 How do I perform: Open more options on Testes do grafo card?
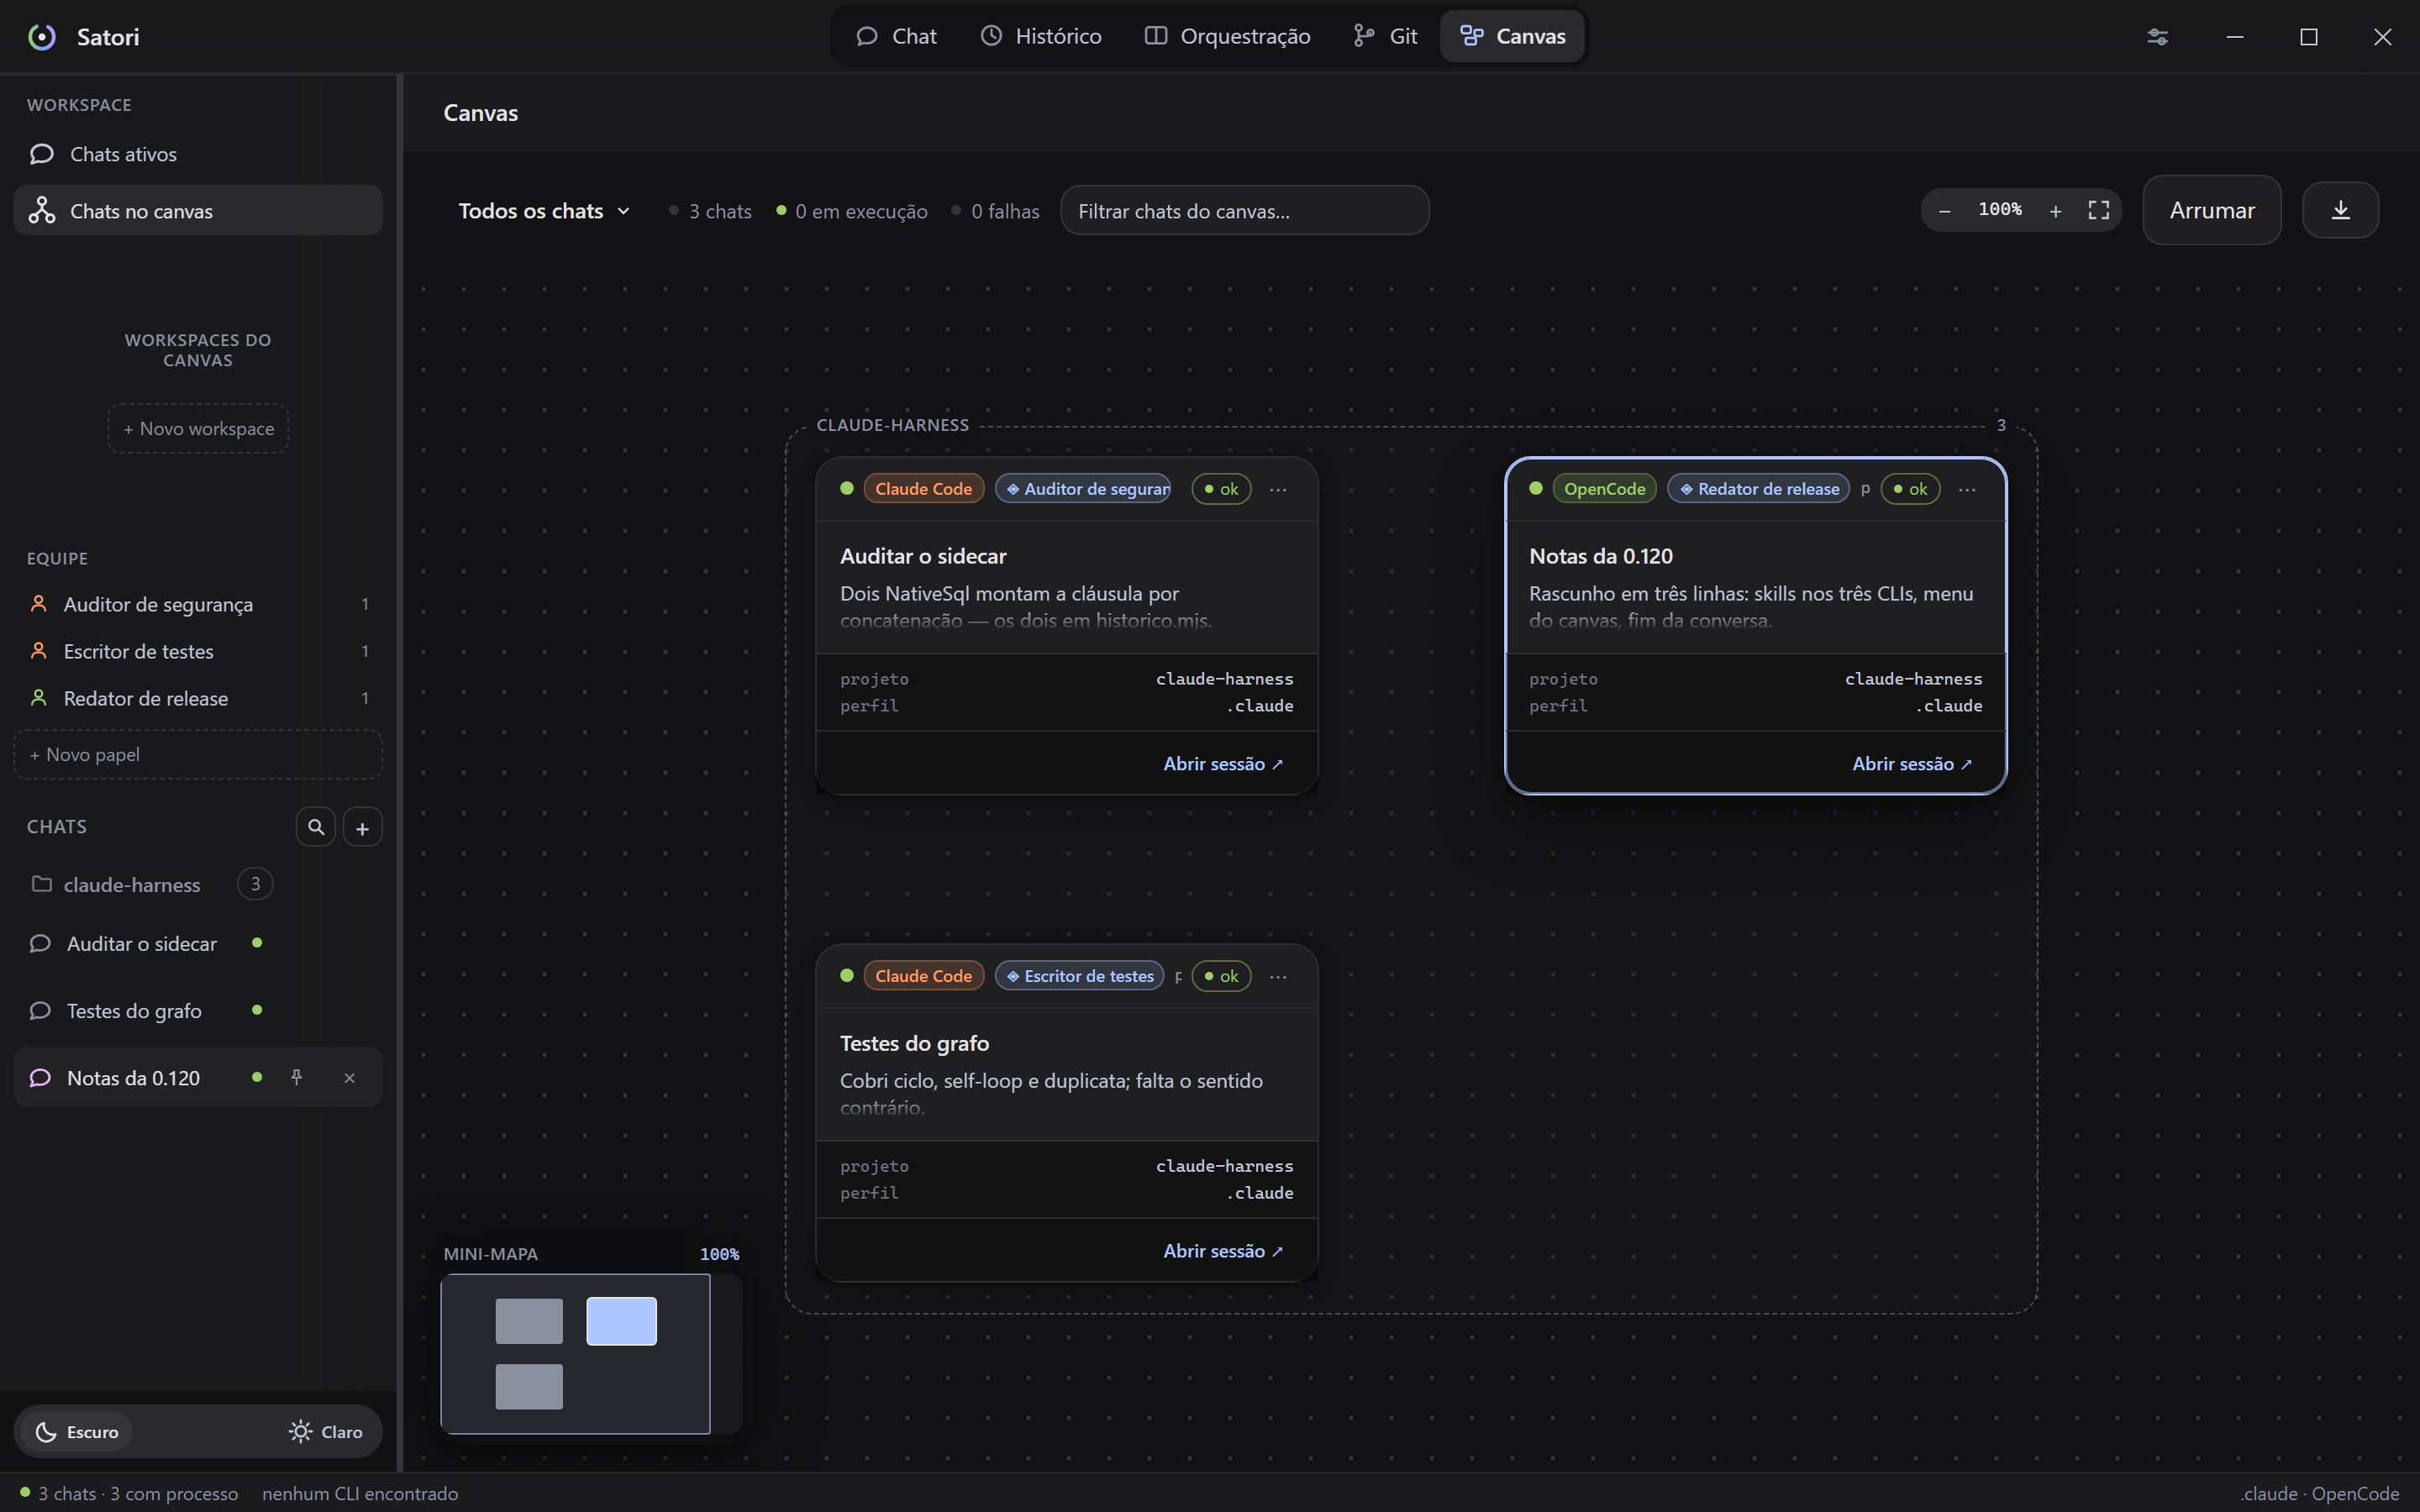click(1278, 976)
